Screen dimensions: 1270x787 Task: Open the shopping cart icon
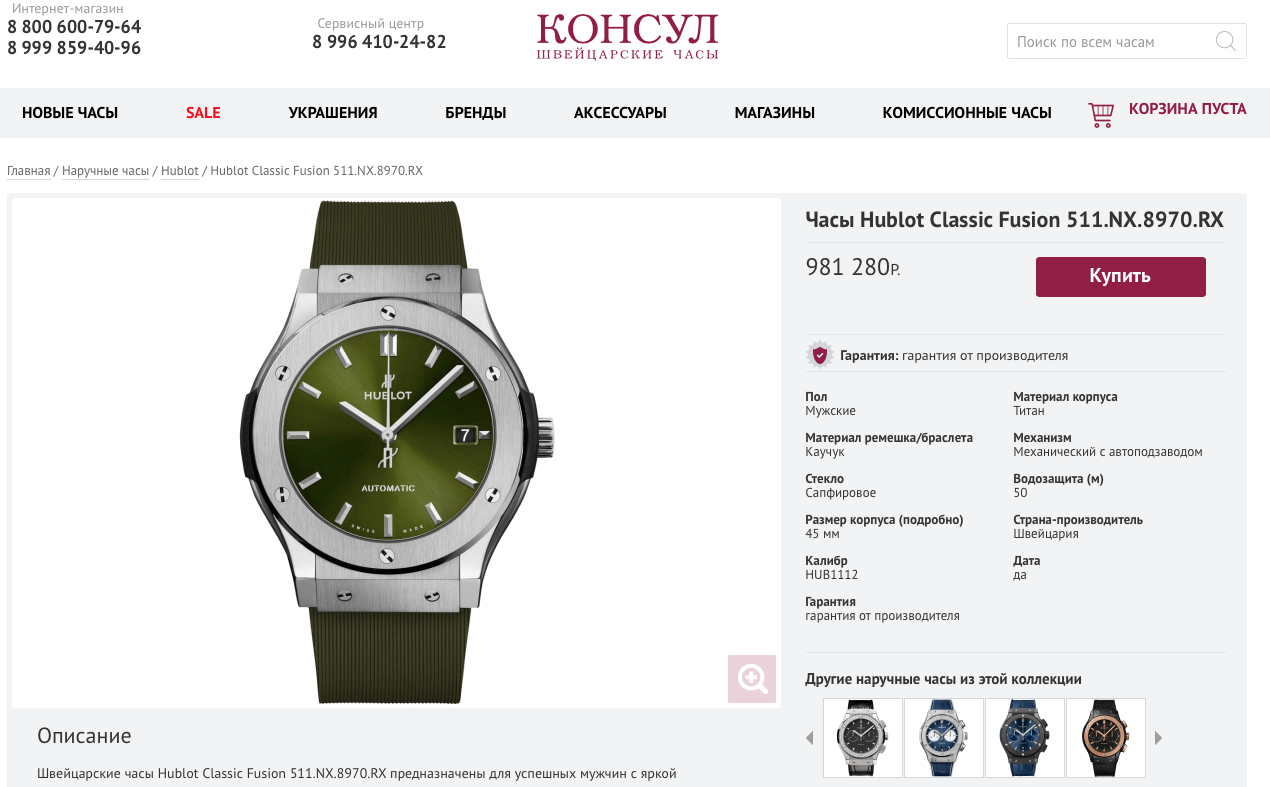1101,114
